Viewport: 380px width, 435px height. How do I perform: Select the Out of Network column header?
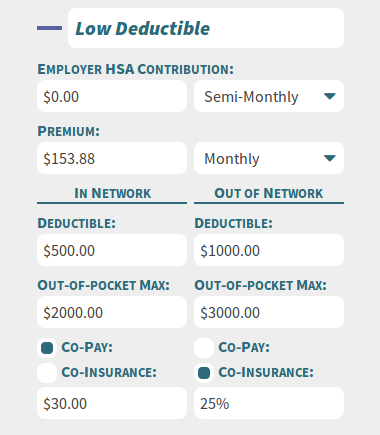point(269,193)
